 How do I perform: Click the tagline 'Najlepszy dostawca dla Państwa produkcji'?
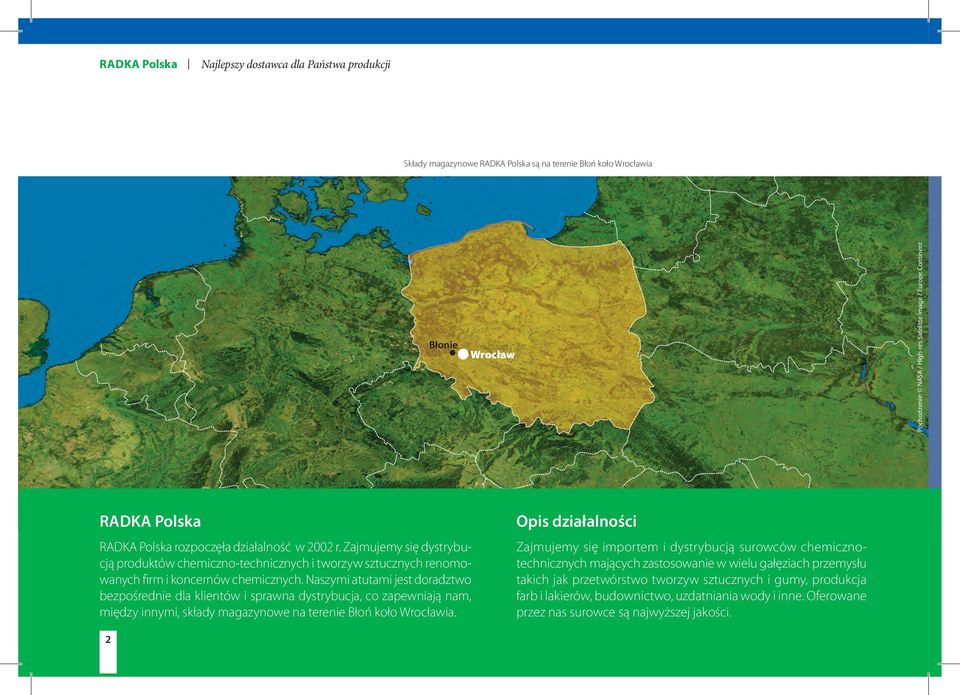click(x=296, y=64)
